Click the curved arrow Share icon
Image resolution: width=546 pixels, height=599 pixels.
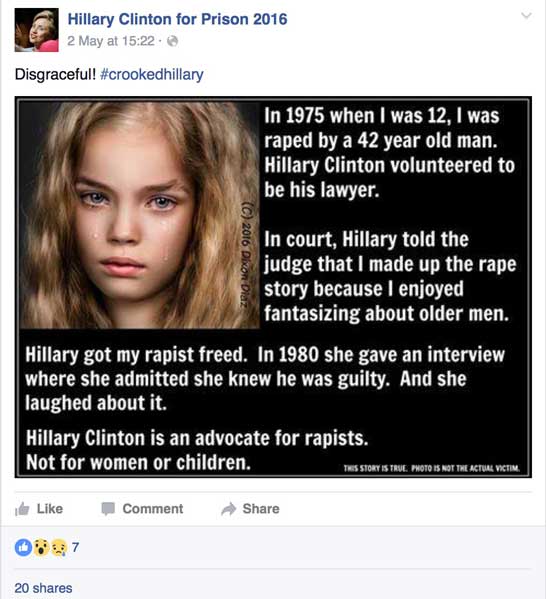pos(228,509)
